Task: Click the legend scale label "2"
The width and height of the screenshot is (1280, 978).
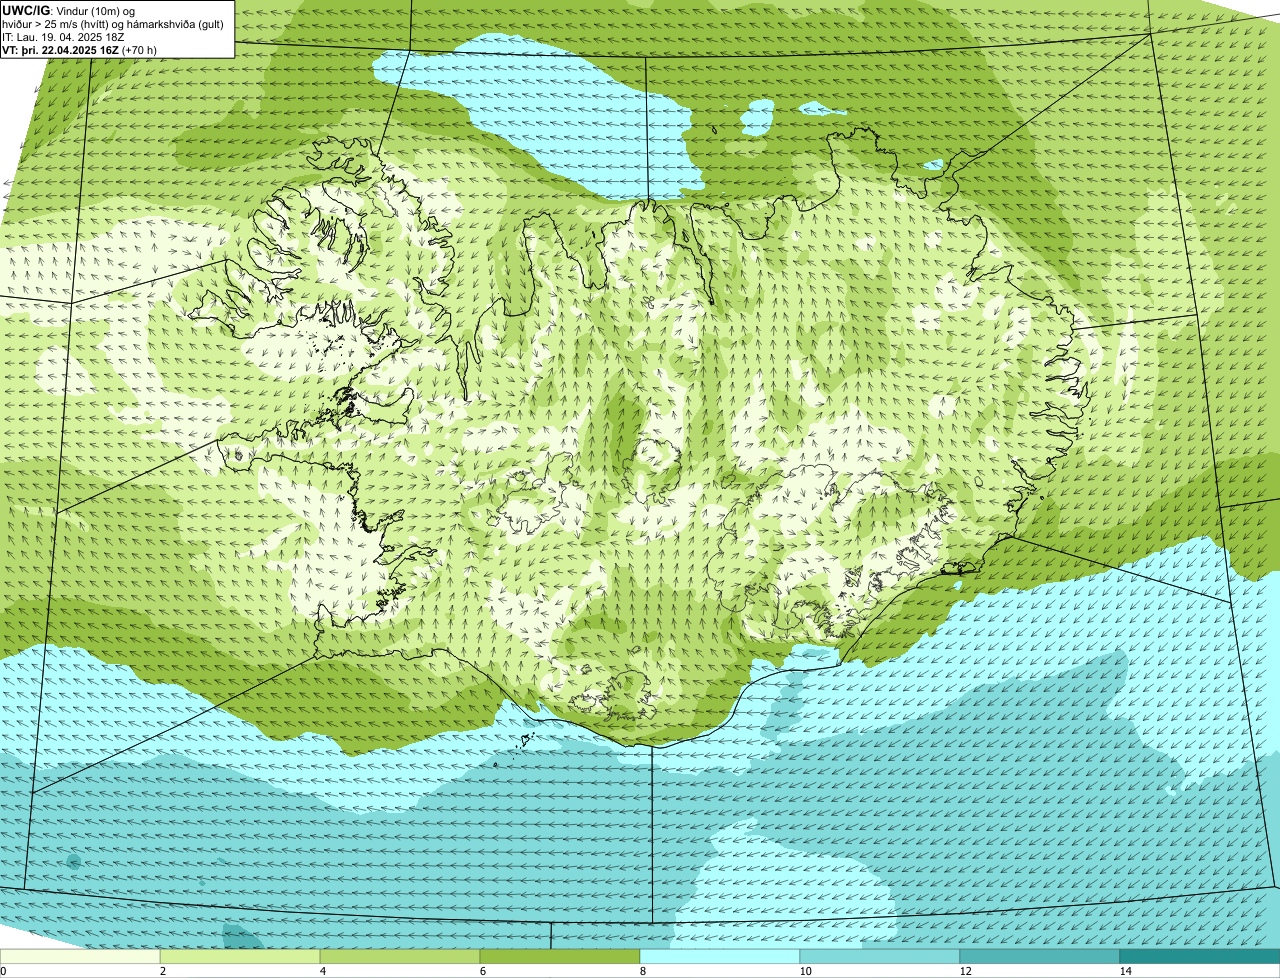Action: (x=162, y=971)
